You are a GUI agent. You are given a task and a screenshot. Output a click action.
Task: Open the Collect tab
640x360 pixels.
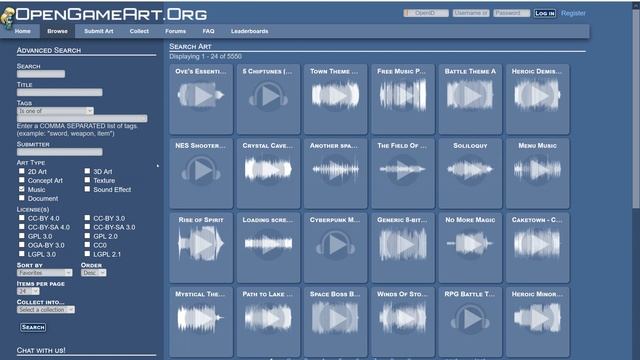(x=139, y=31)
